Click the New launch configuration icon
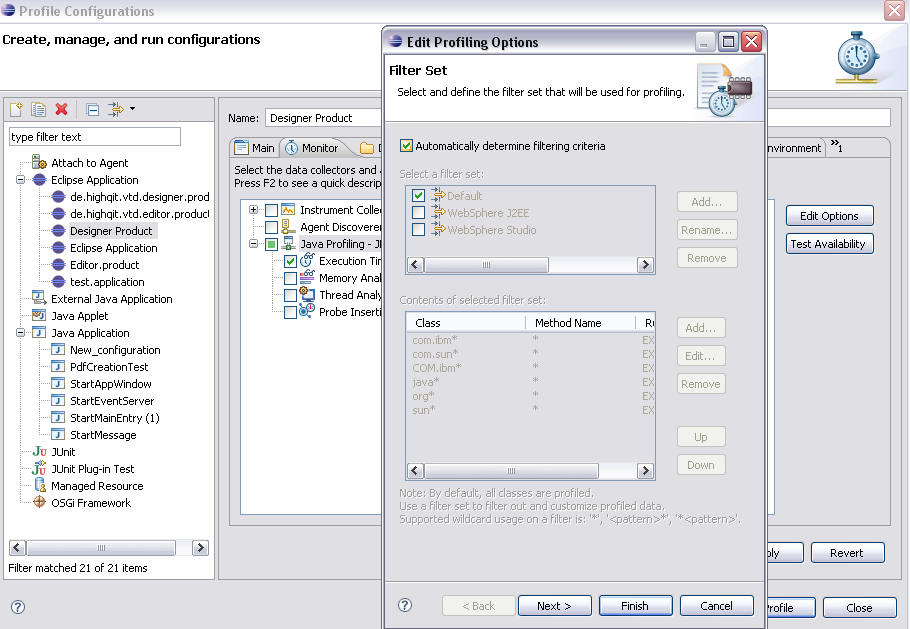 (16, 109)
